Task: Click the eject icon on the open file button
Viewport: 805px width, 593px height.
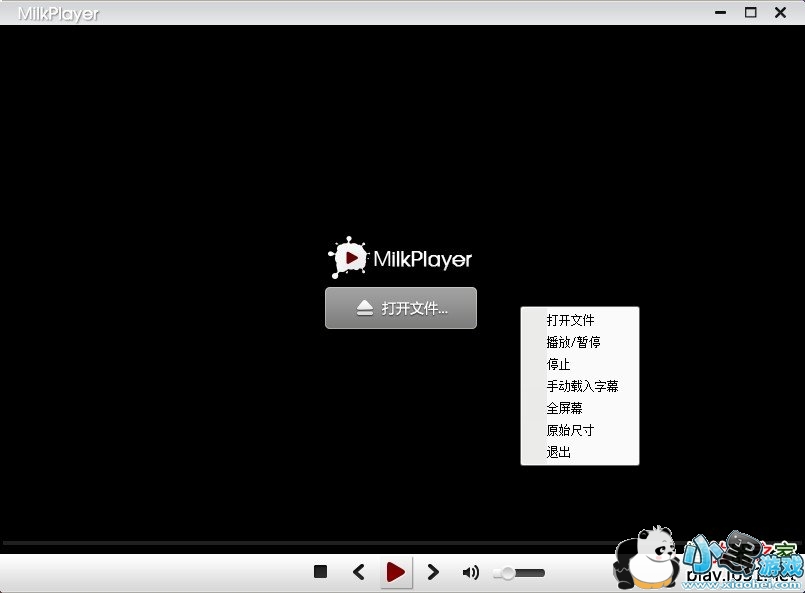Action: (x=367, y=308)
